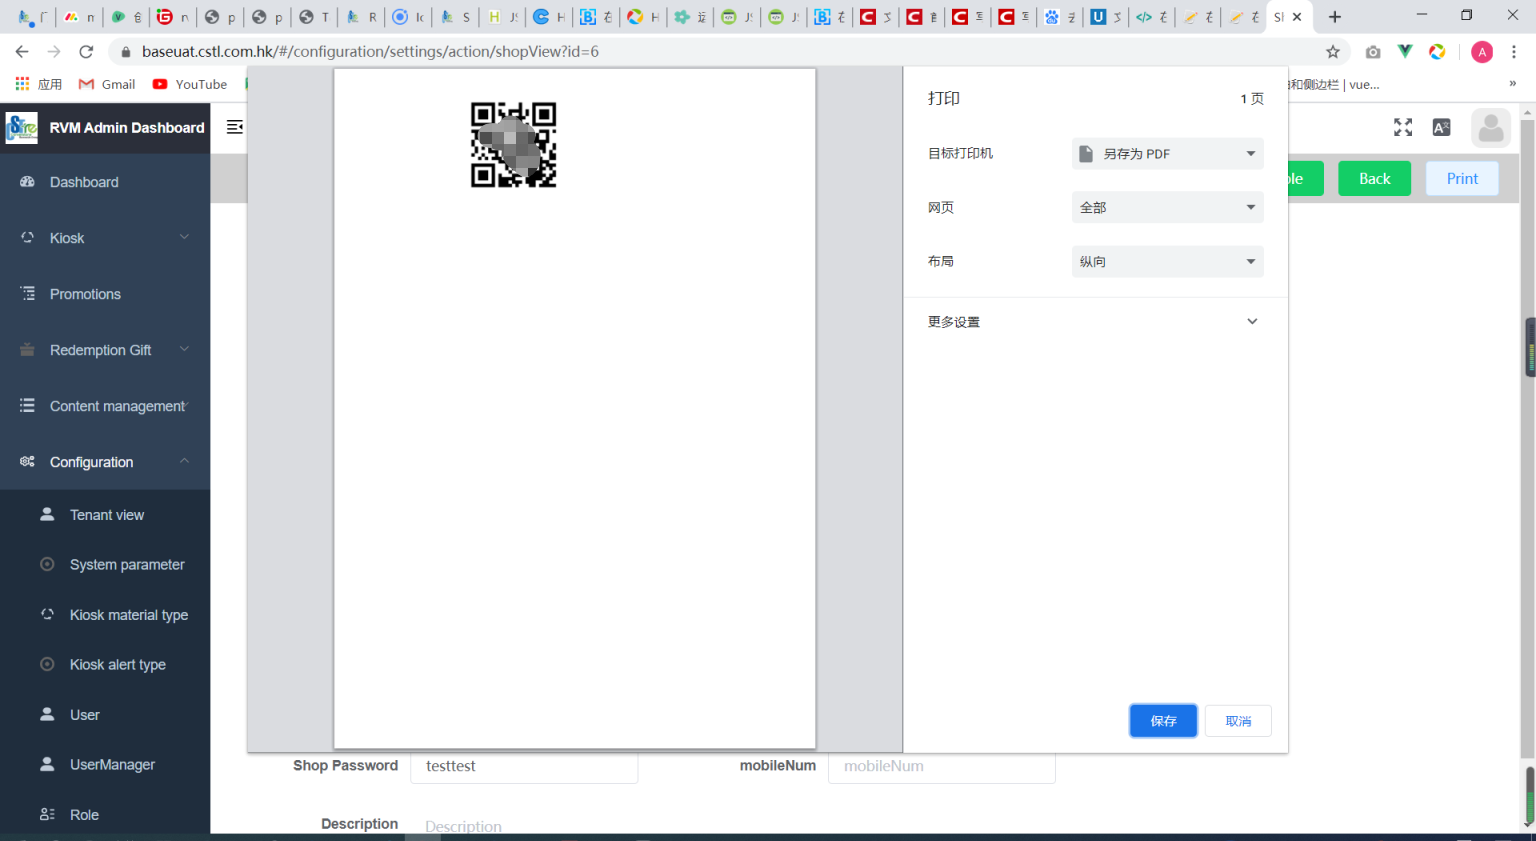The height and width of the screenshot is (841, 1536).
Task: Click the RVM Admin Dashboard logo
Action: (x=21, y=128)
